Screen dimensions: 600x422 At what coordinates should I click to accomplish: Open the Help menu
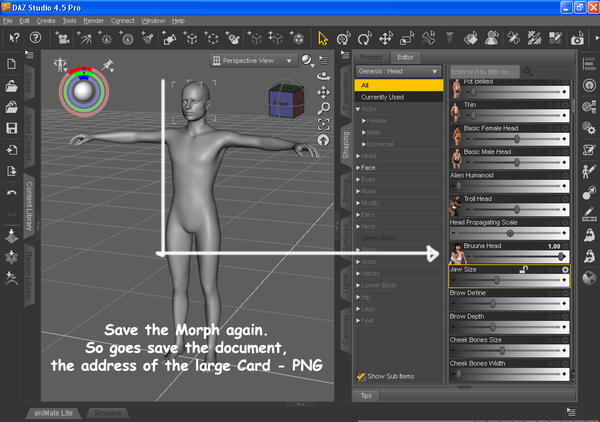point(178,21)
